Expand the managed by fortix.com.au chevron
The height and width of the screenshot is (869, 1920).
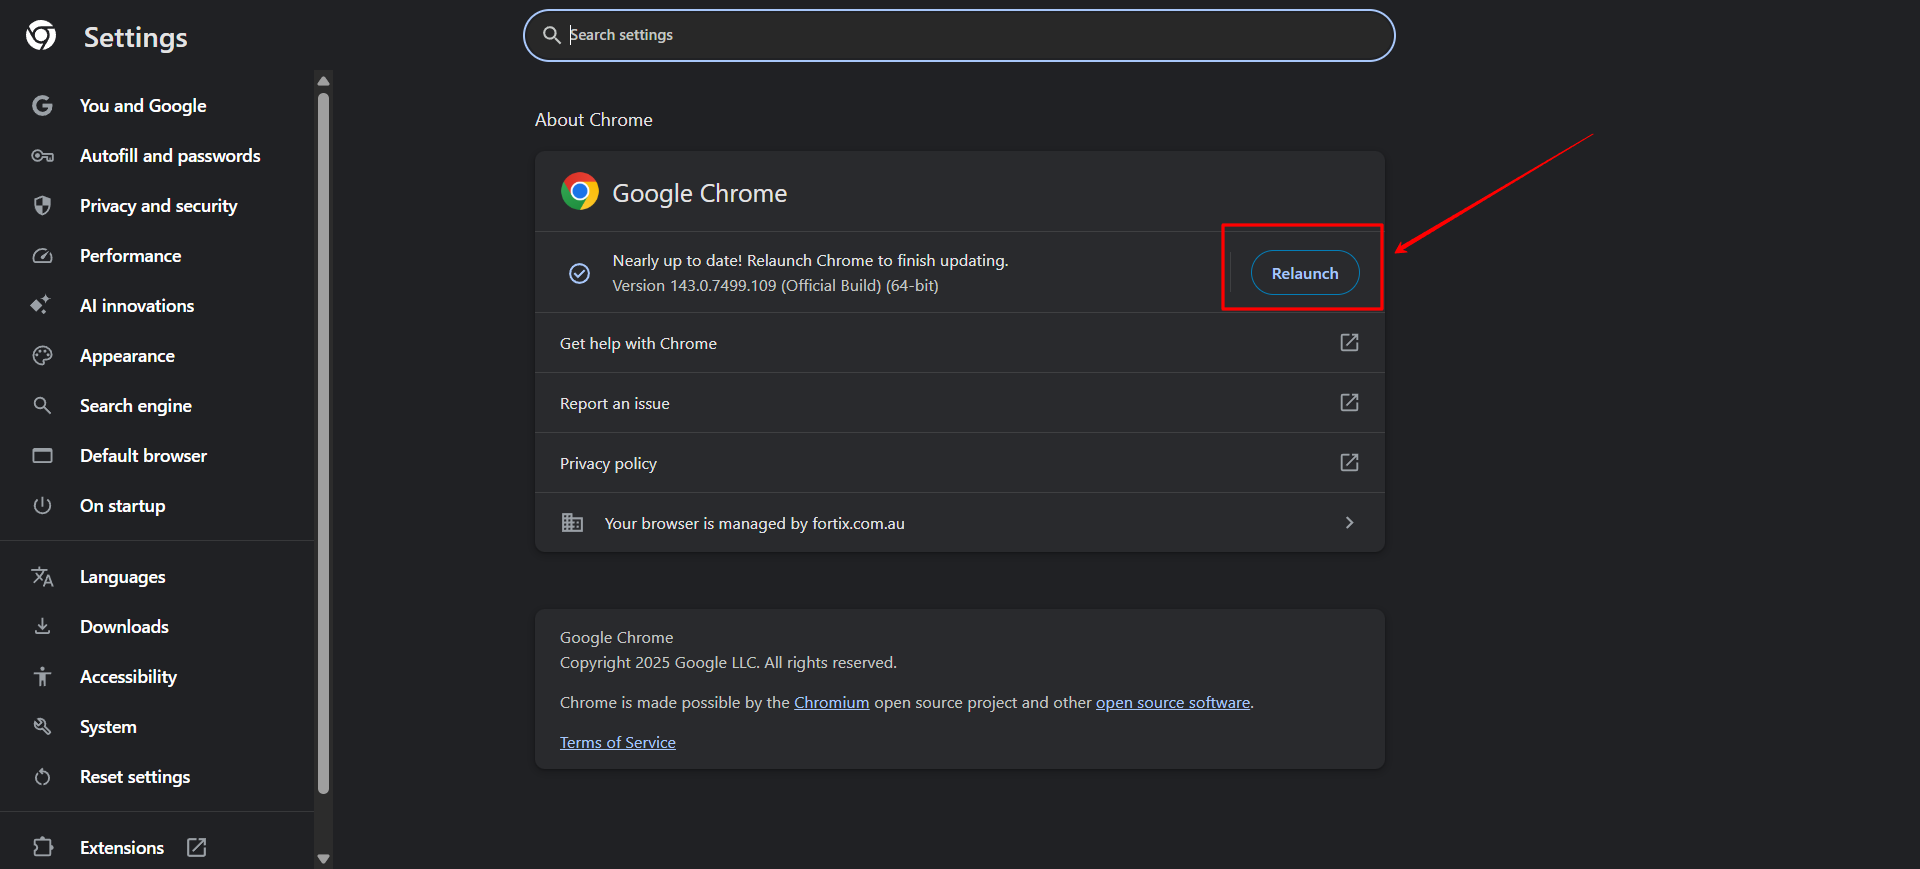click(x=1349, y=523)
